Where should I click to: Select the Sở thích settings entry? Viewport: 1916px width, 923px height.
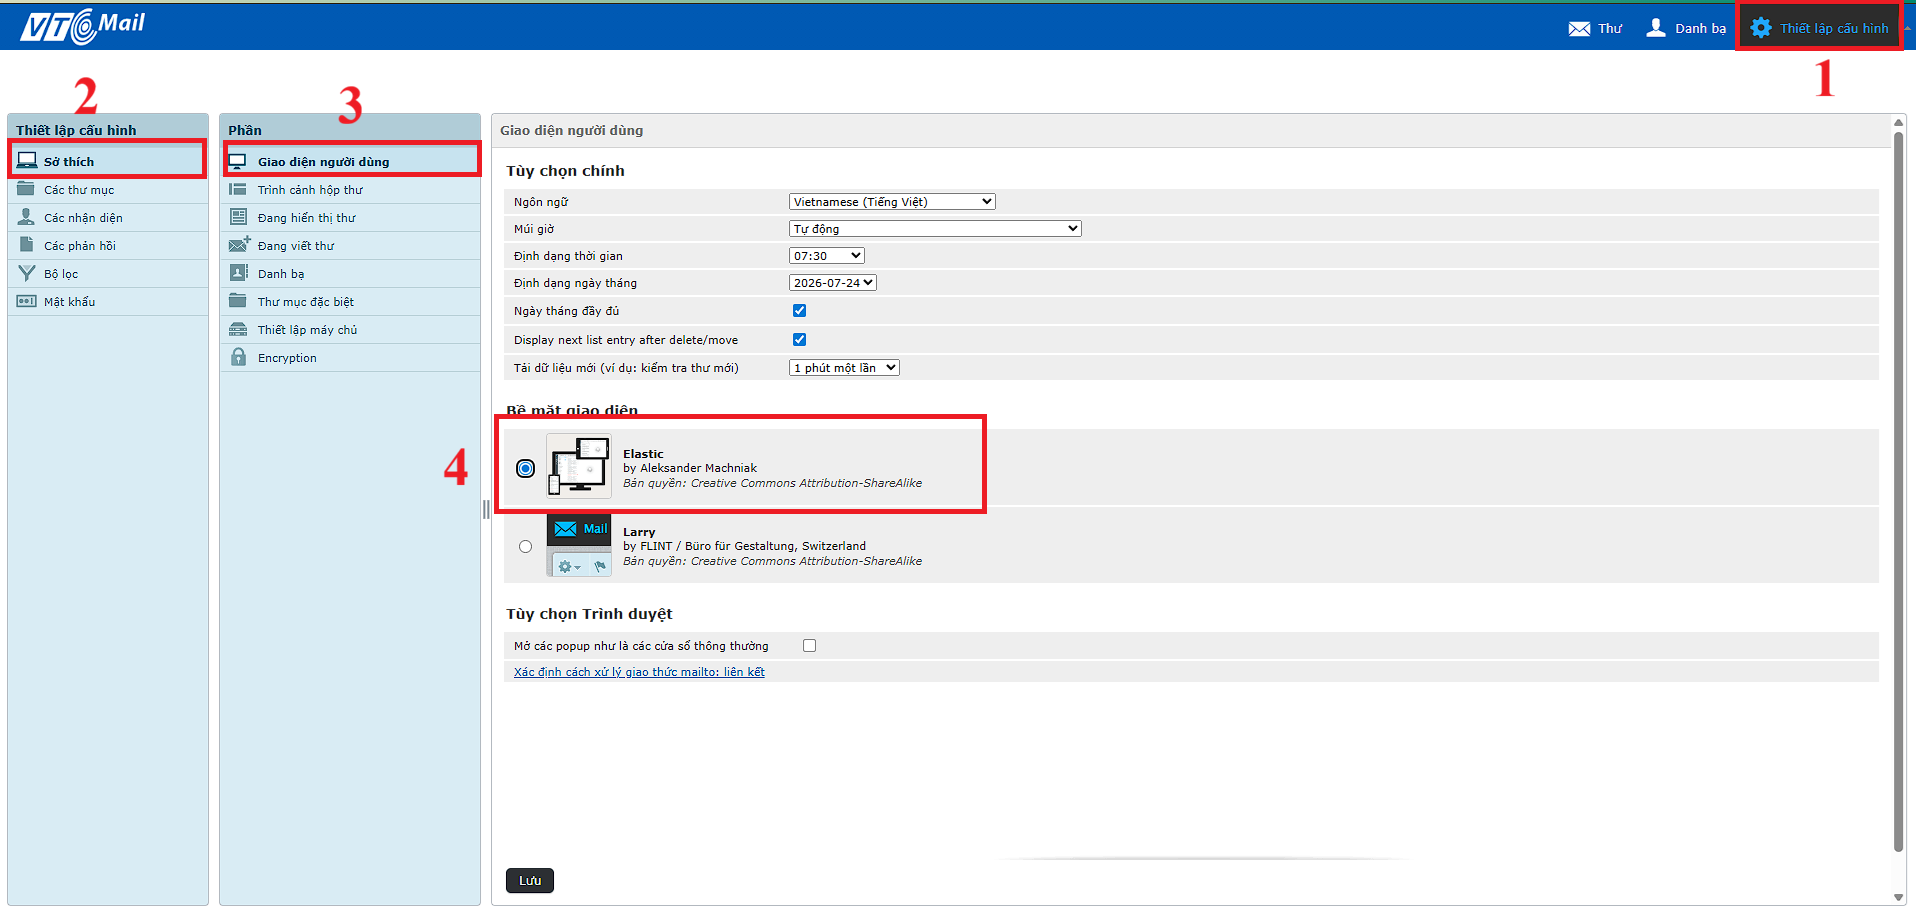(x=108, y=161)
